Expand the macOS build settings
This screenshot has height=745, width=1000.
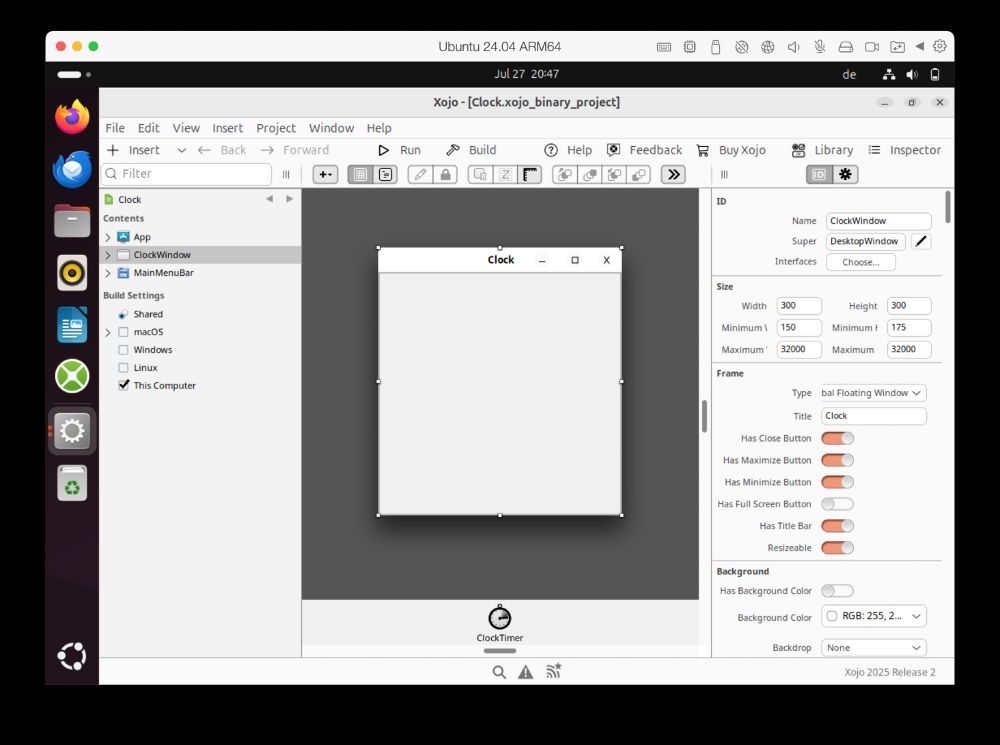[x=108, y=332]
